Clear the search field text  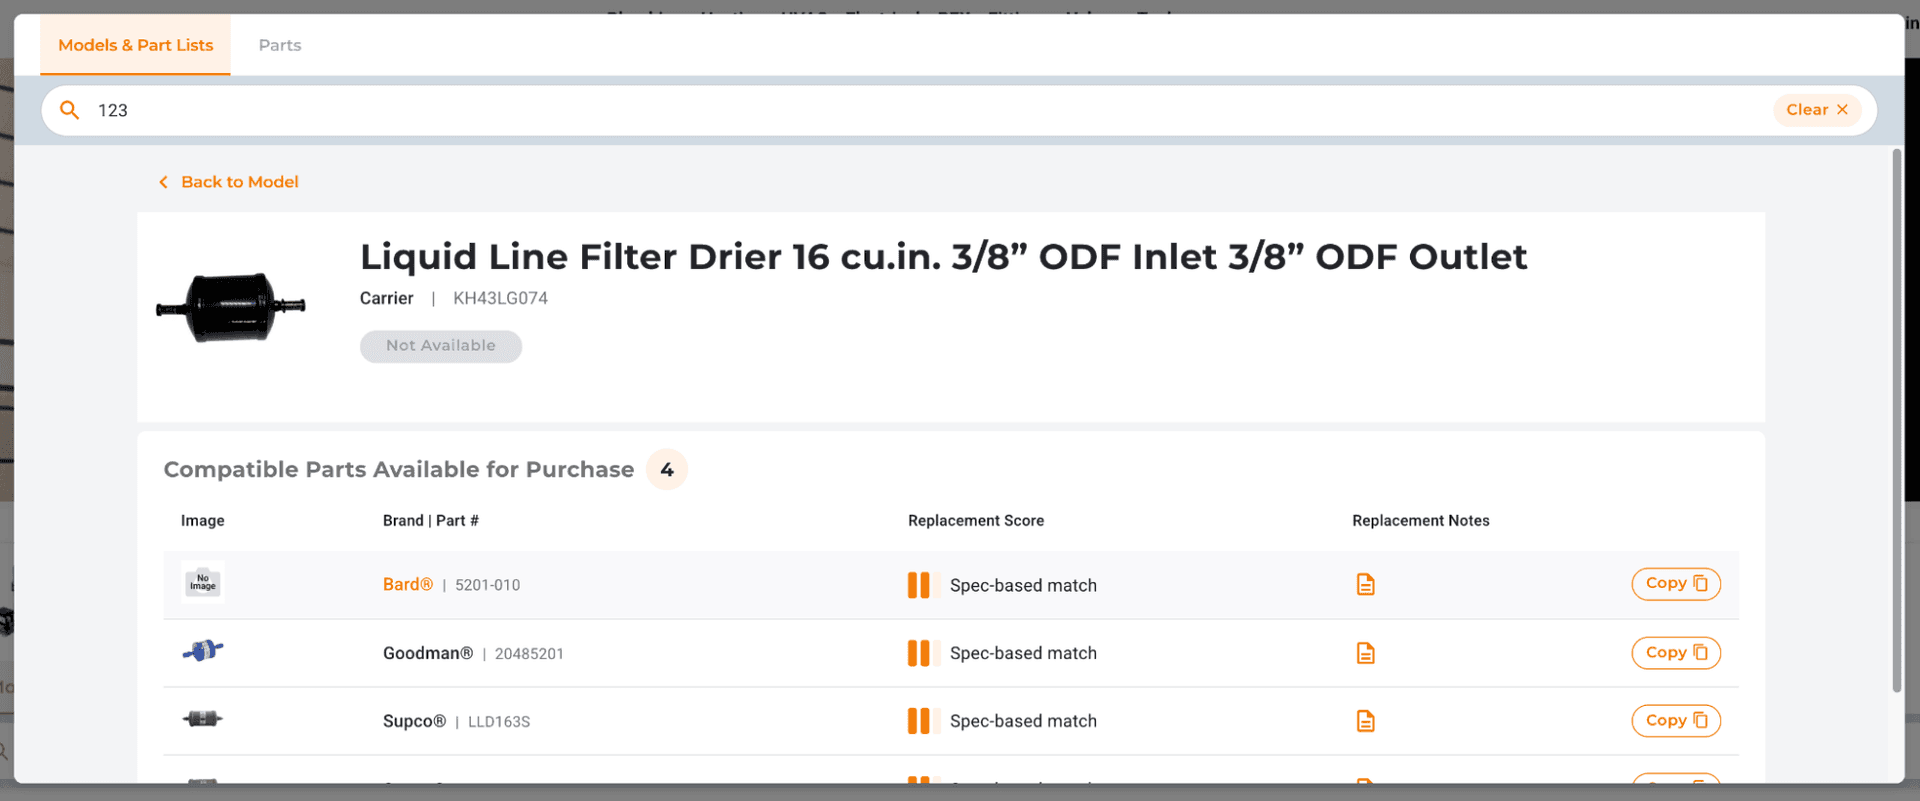click(x=1817, y=110)
